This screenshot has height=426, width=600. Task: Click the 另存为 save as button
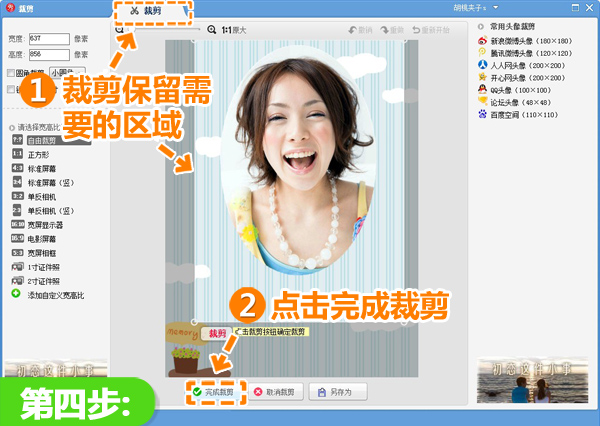click(338, 392)
